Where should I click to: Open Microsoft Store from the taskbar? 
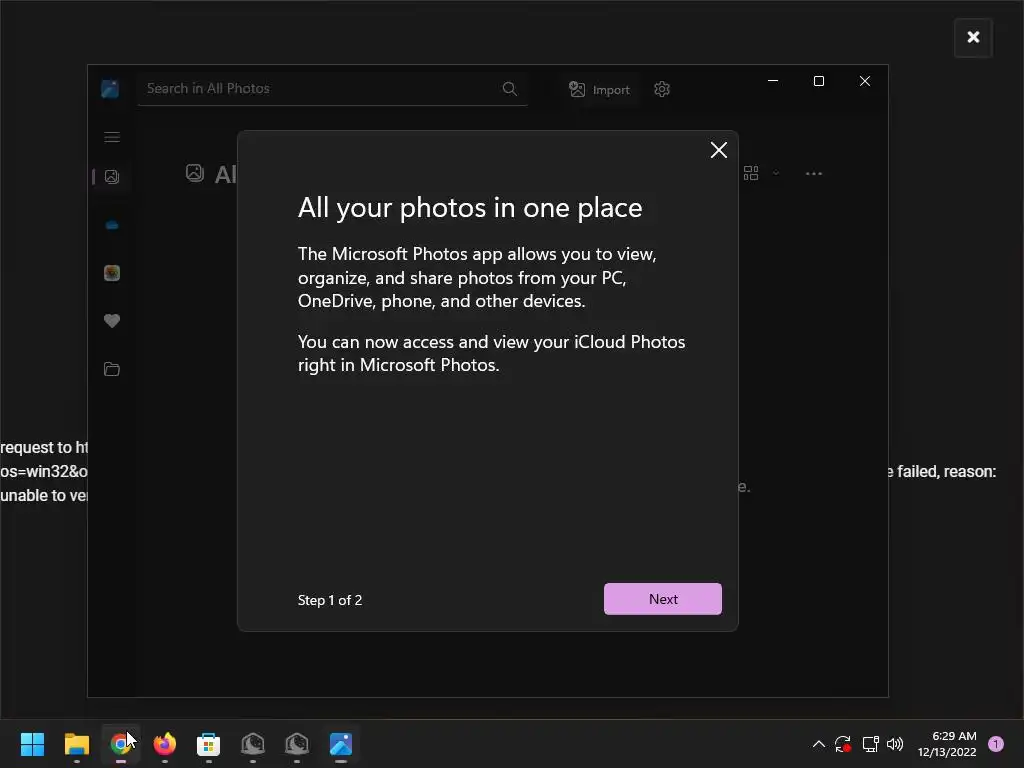208,744
